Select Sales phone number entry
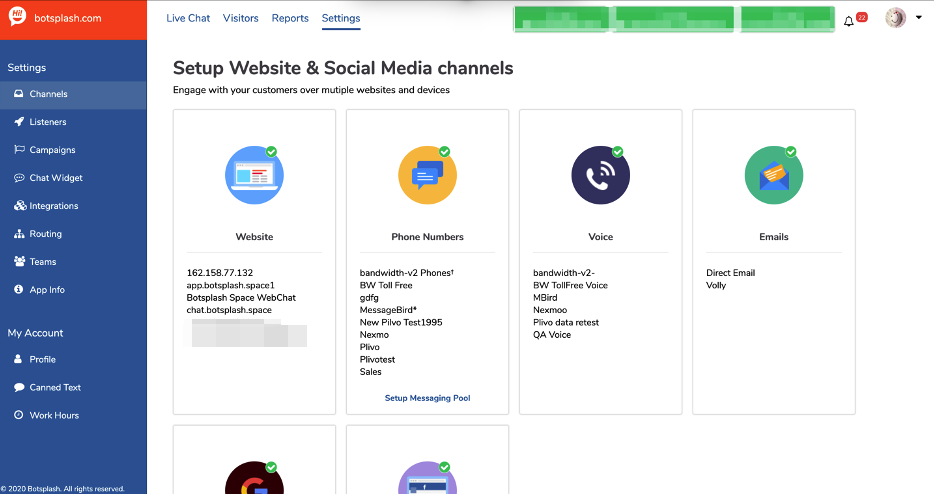The height and width of the screenshot is (494, 934). (371, 372)
